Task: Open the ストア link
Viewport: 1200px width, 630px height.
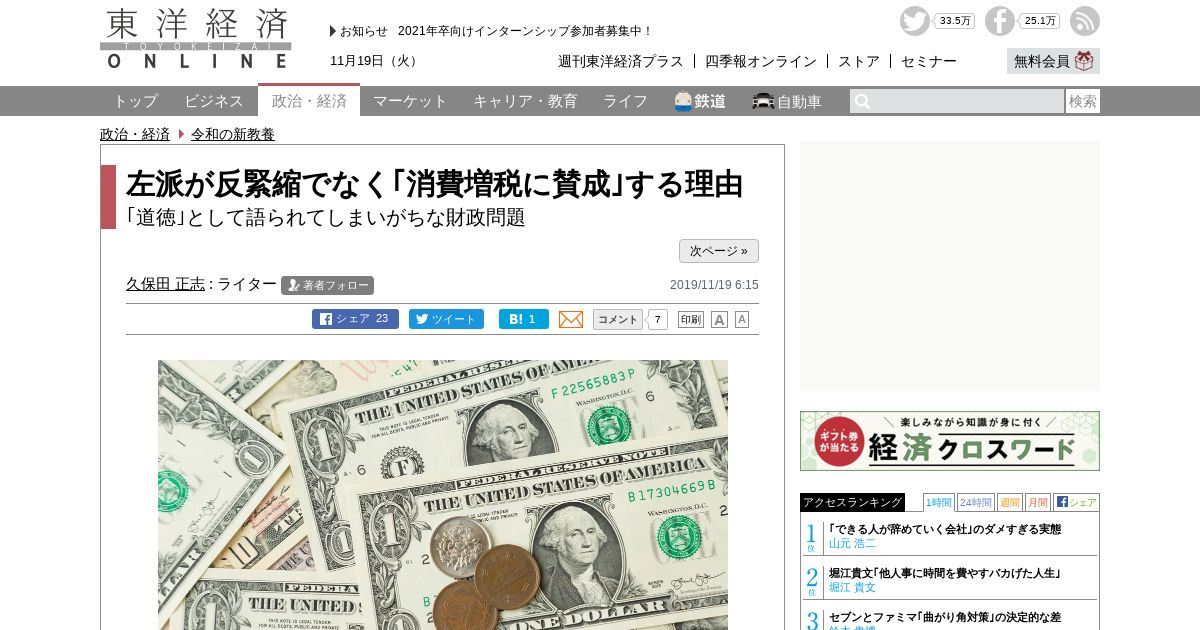Action: (x=859, y=61)
